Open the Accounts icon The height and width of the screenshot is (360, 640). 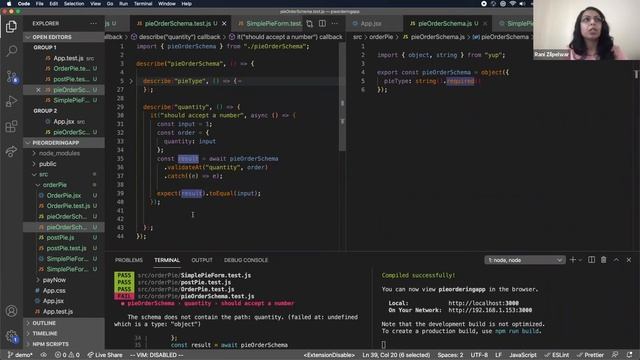[x=11, y=311]
